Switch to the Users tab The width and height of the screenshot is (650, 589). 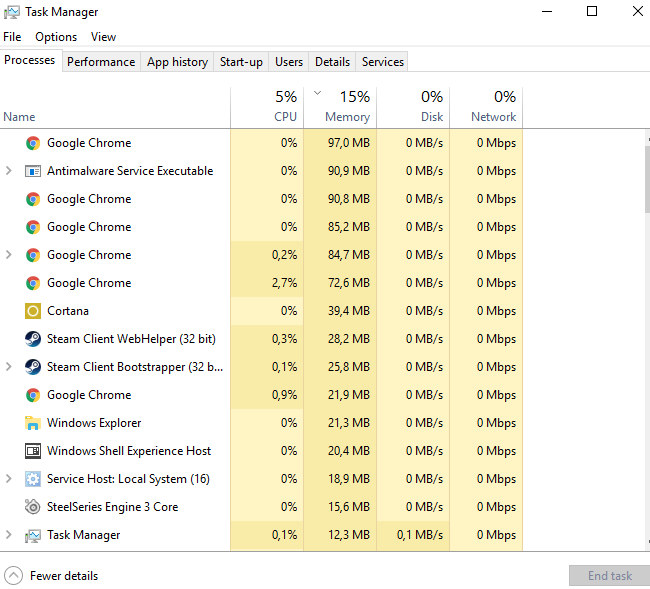click(x=289, y=62)
